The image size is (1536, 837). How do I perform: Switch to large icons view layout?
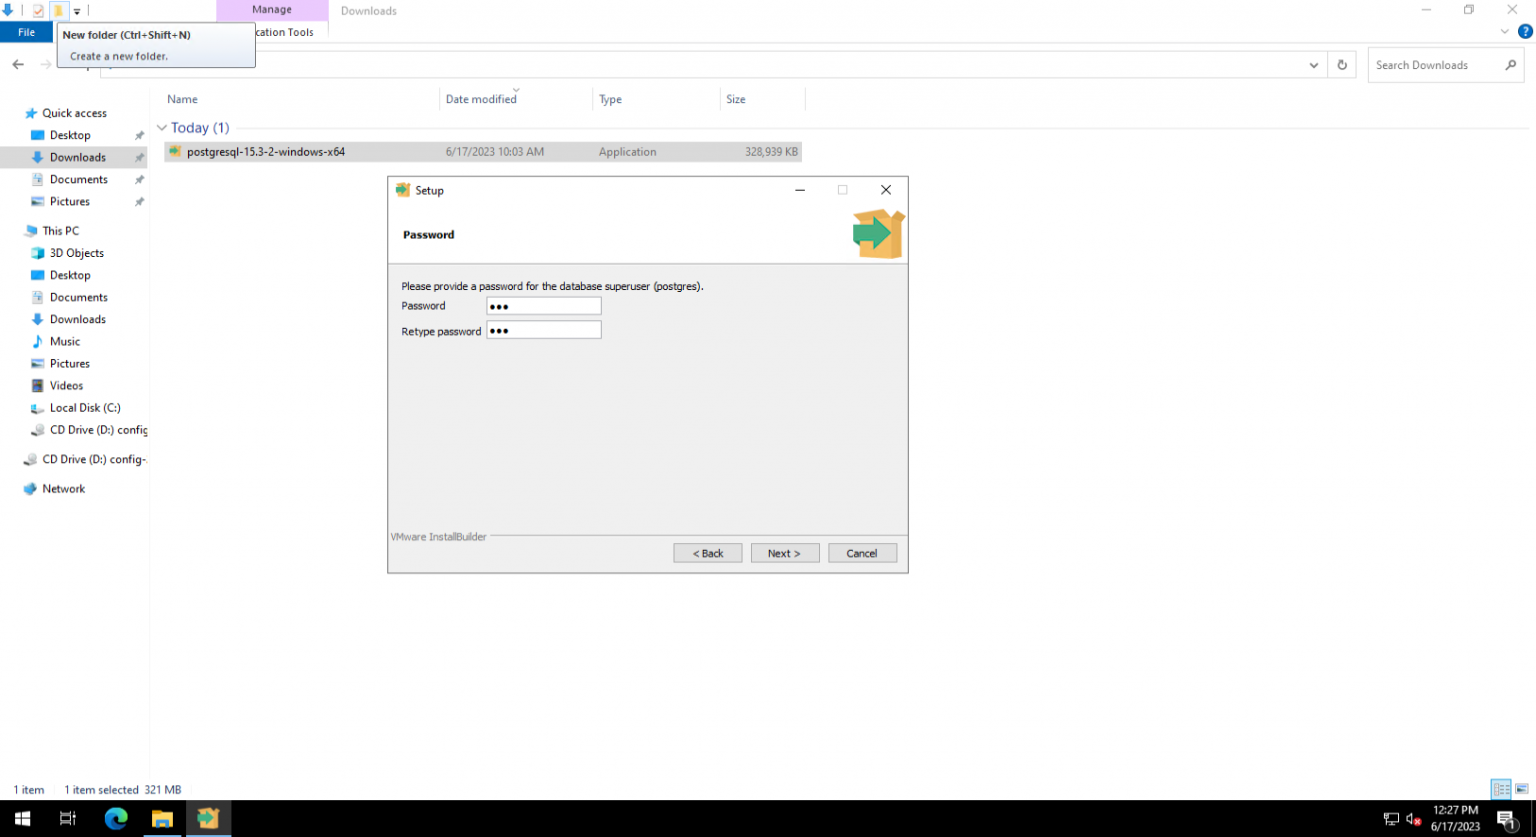[1521, 789]
